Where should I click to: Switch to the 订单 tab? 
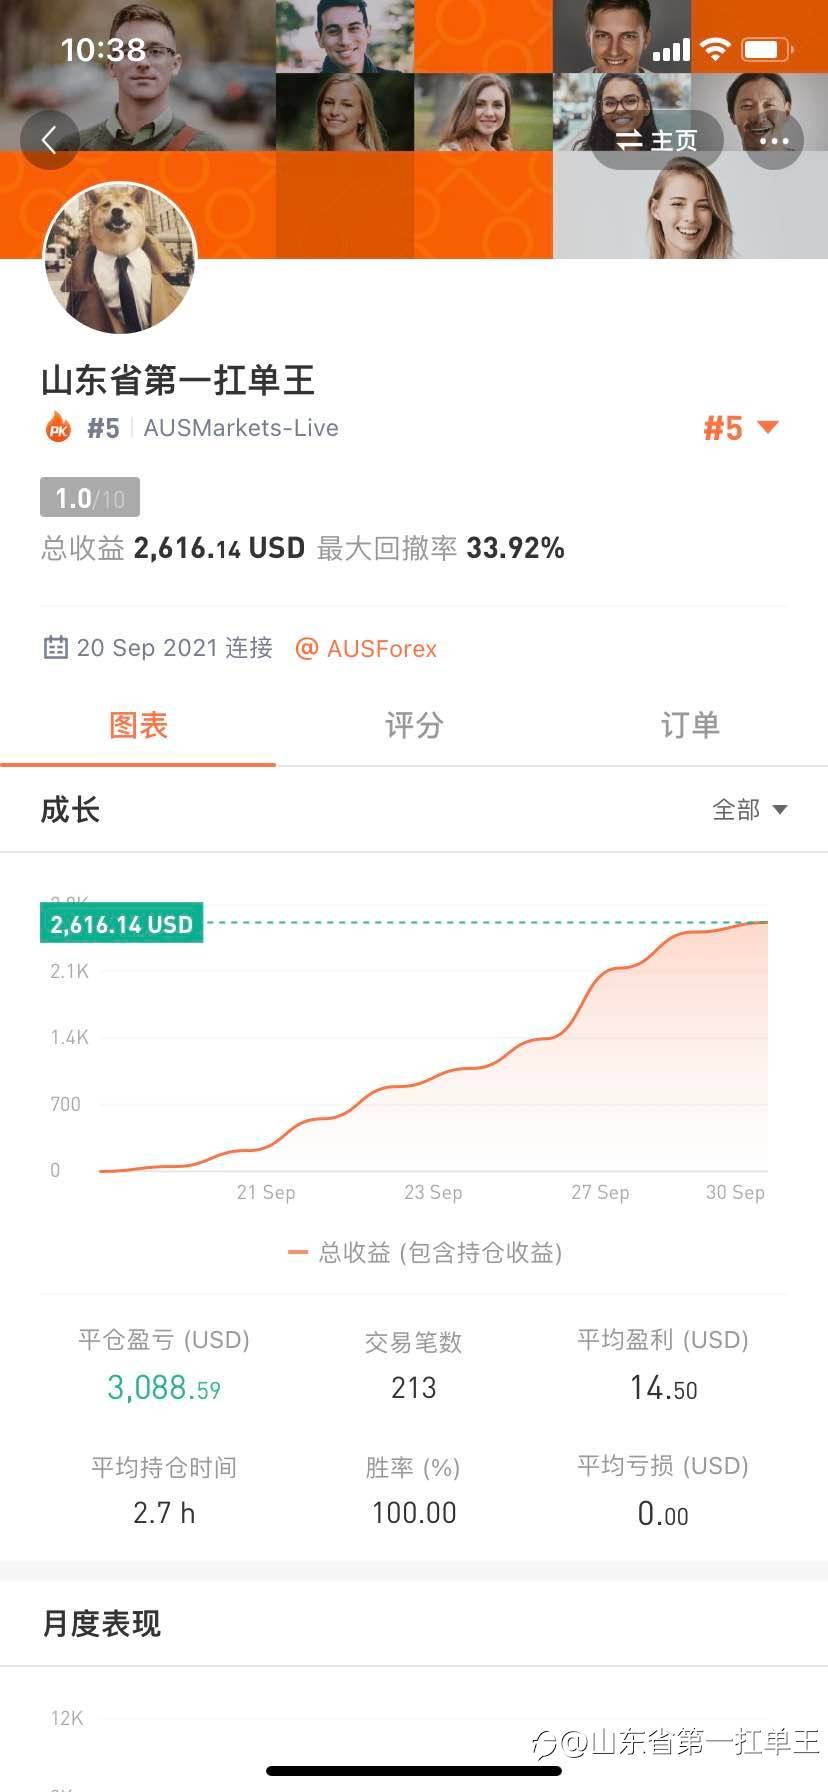coord(690,725)
